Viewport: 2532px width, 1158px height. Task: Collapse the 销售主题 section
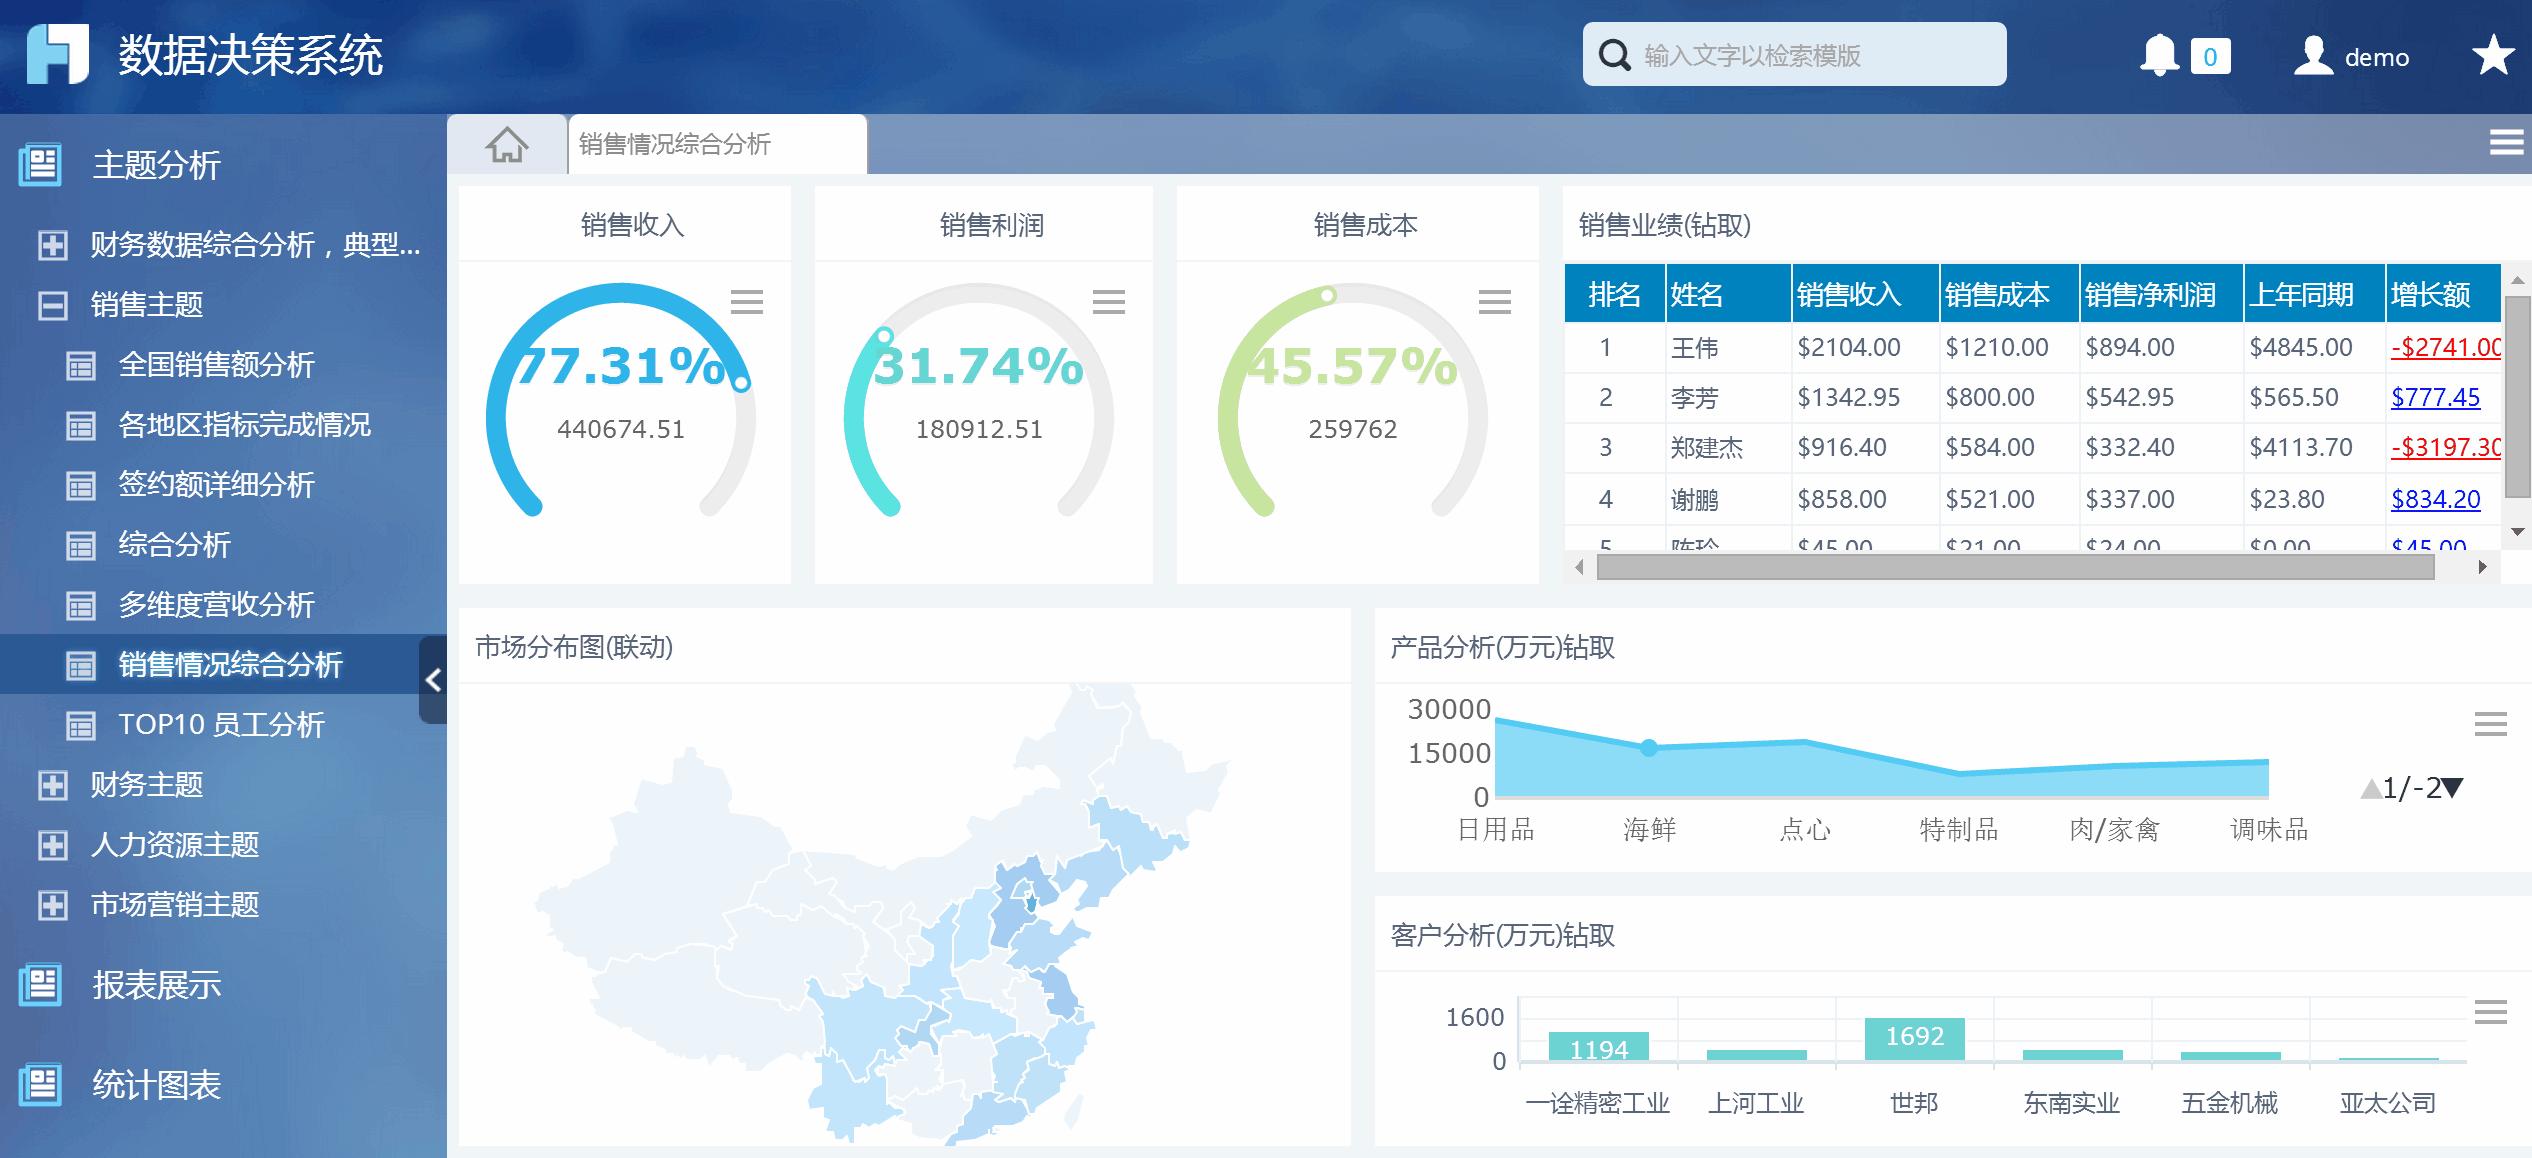click(55, 305)
